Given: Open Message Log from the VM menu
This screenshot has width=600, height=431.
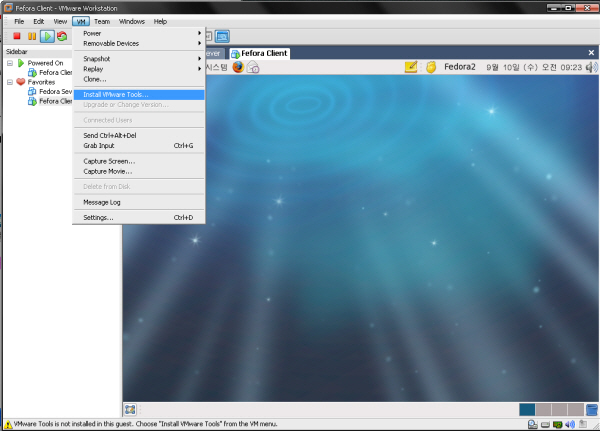Looking at the screenshot, I should point(139,202).
